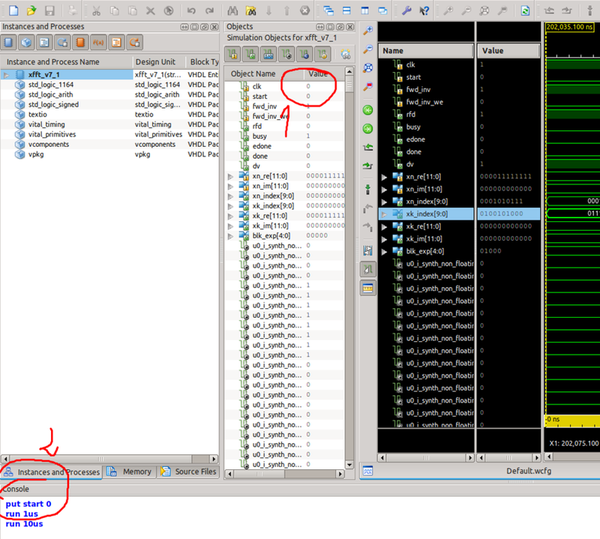
Task: Click the Object Name column header
Action: coord(252,74)
